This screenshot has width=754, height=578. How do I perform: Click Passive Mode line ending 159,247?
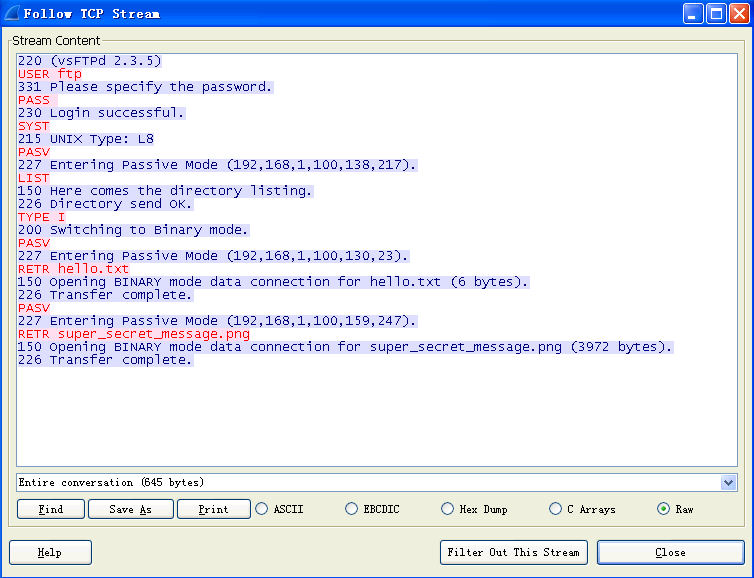[217, 320]
